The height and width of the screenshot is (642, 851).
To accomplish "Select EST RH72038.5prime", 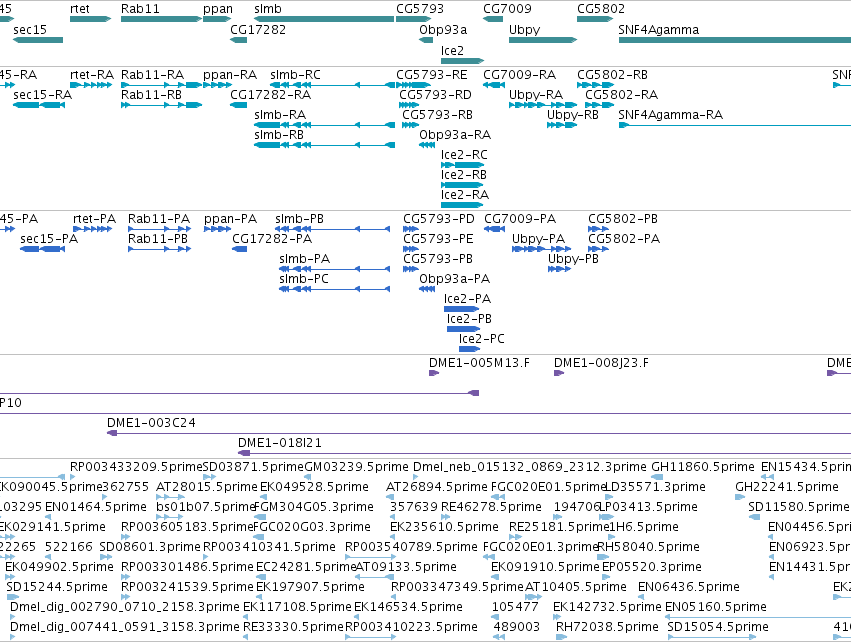I will 607,627.
